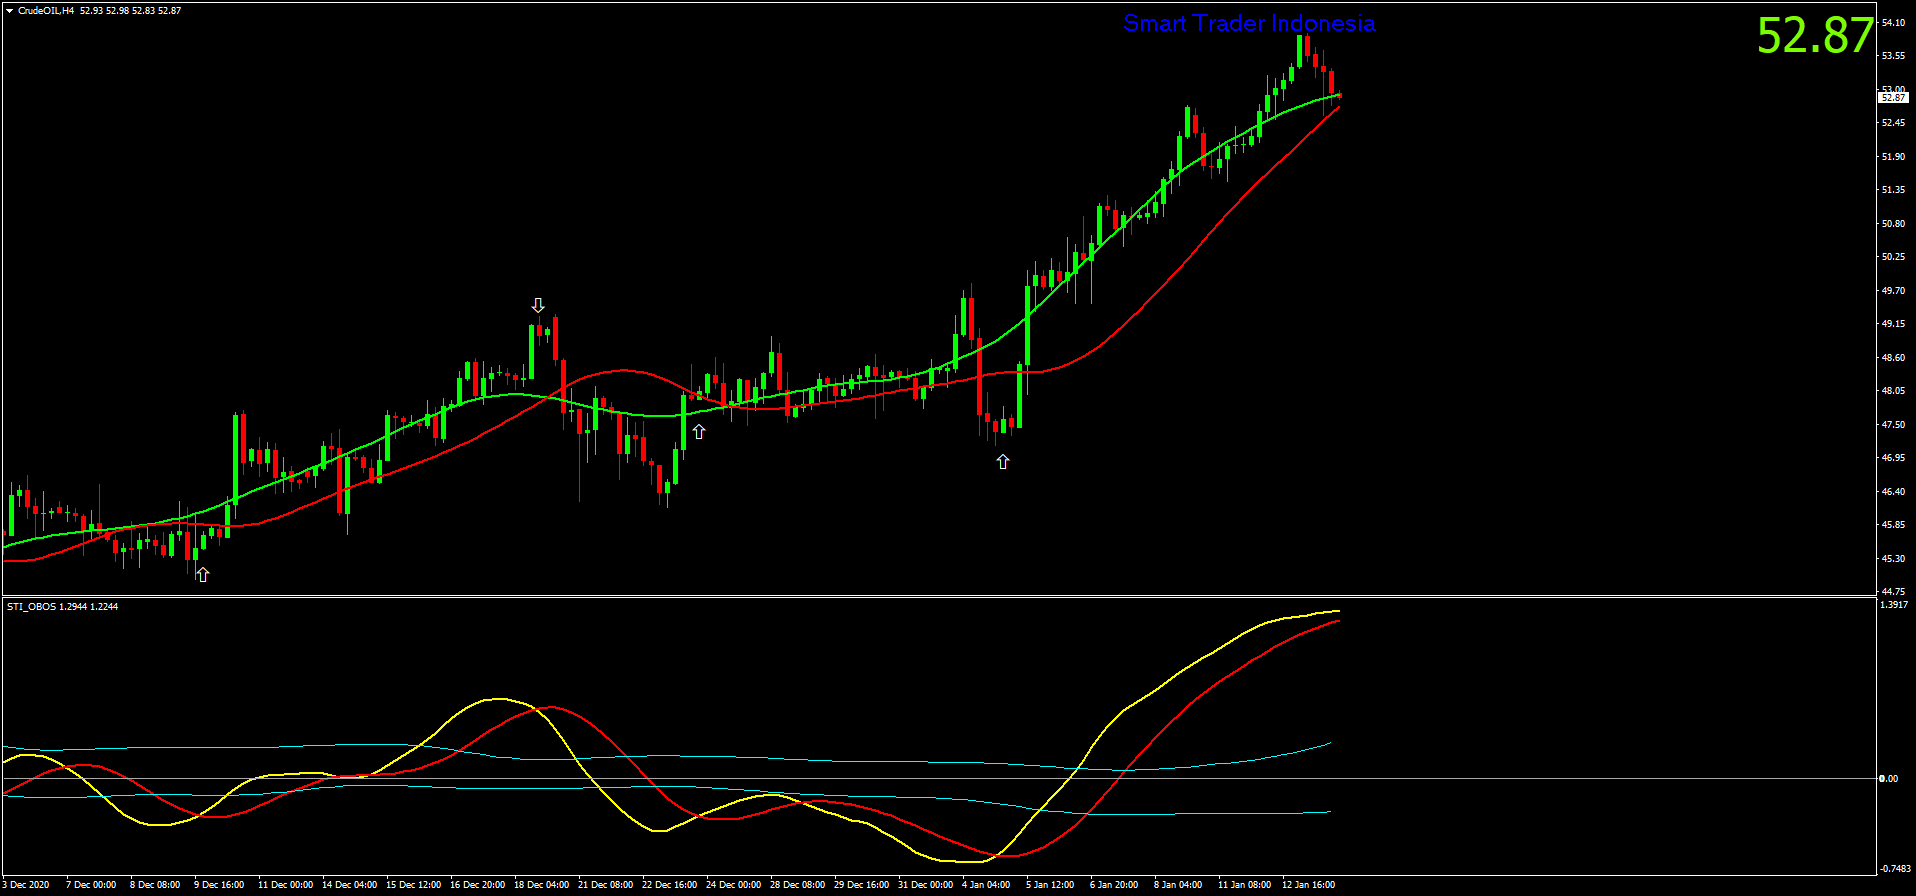The image size is (1916, 896).
Task: Click the 5 Jan 12:00 time label
Action: click(1050, 885)
